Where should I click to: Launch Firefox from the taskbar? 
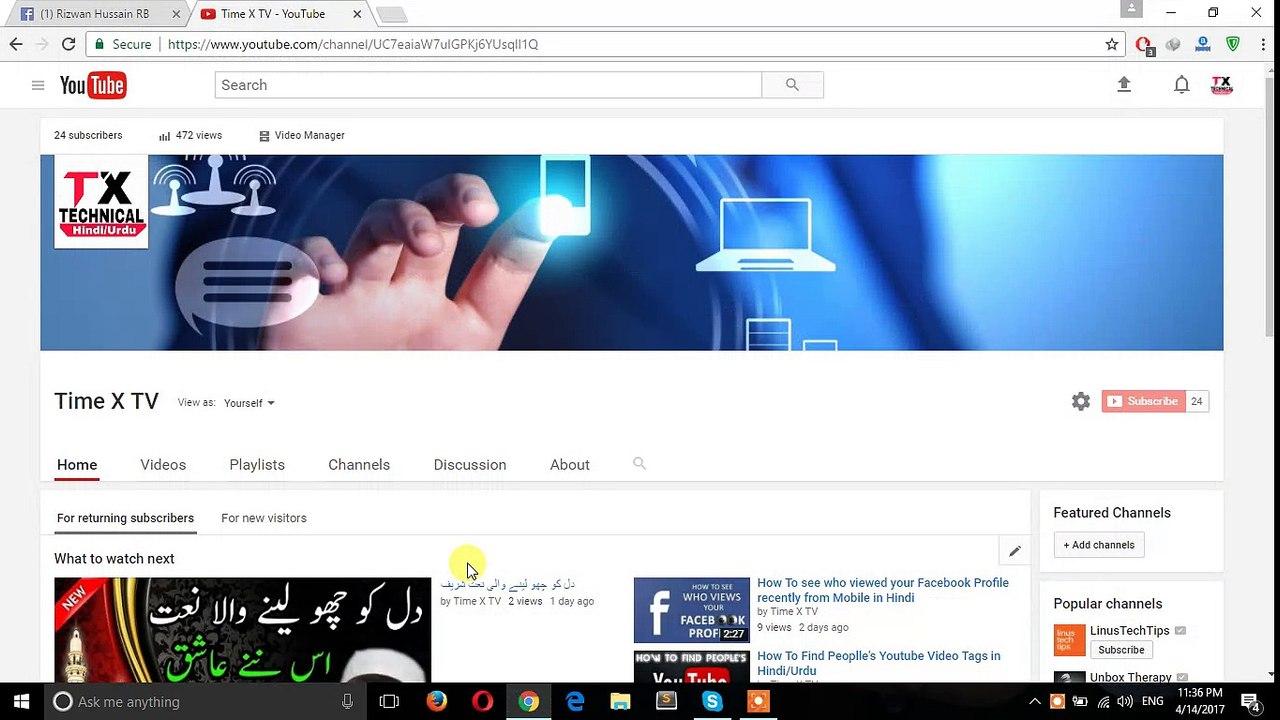tap(436, 701)
